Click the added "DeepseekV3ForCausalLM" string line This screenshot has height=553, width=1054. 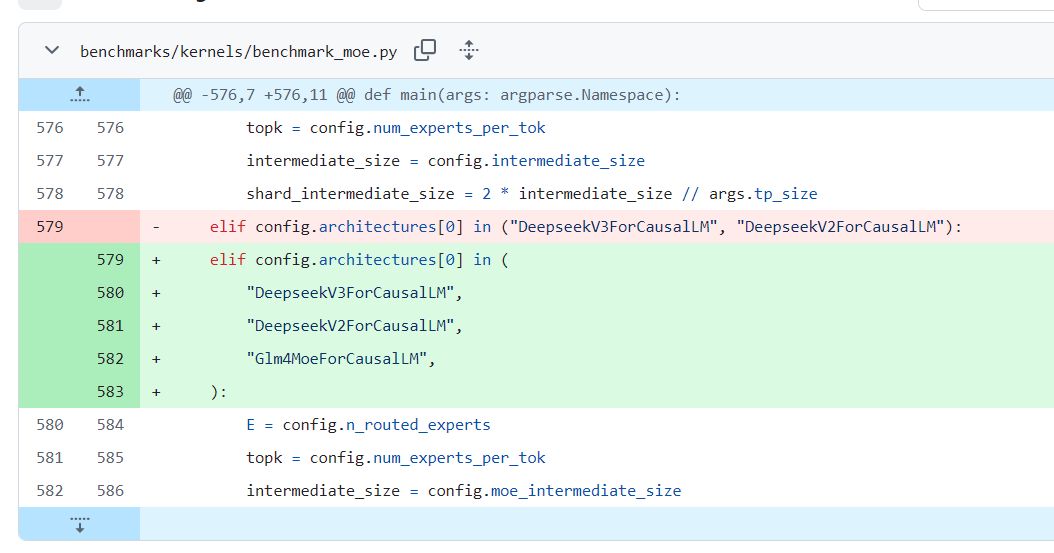pos(354,293)
